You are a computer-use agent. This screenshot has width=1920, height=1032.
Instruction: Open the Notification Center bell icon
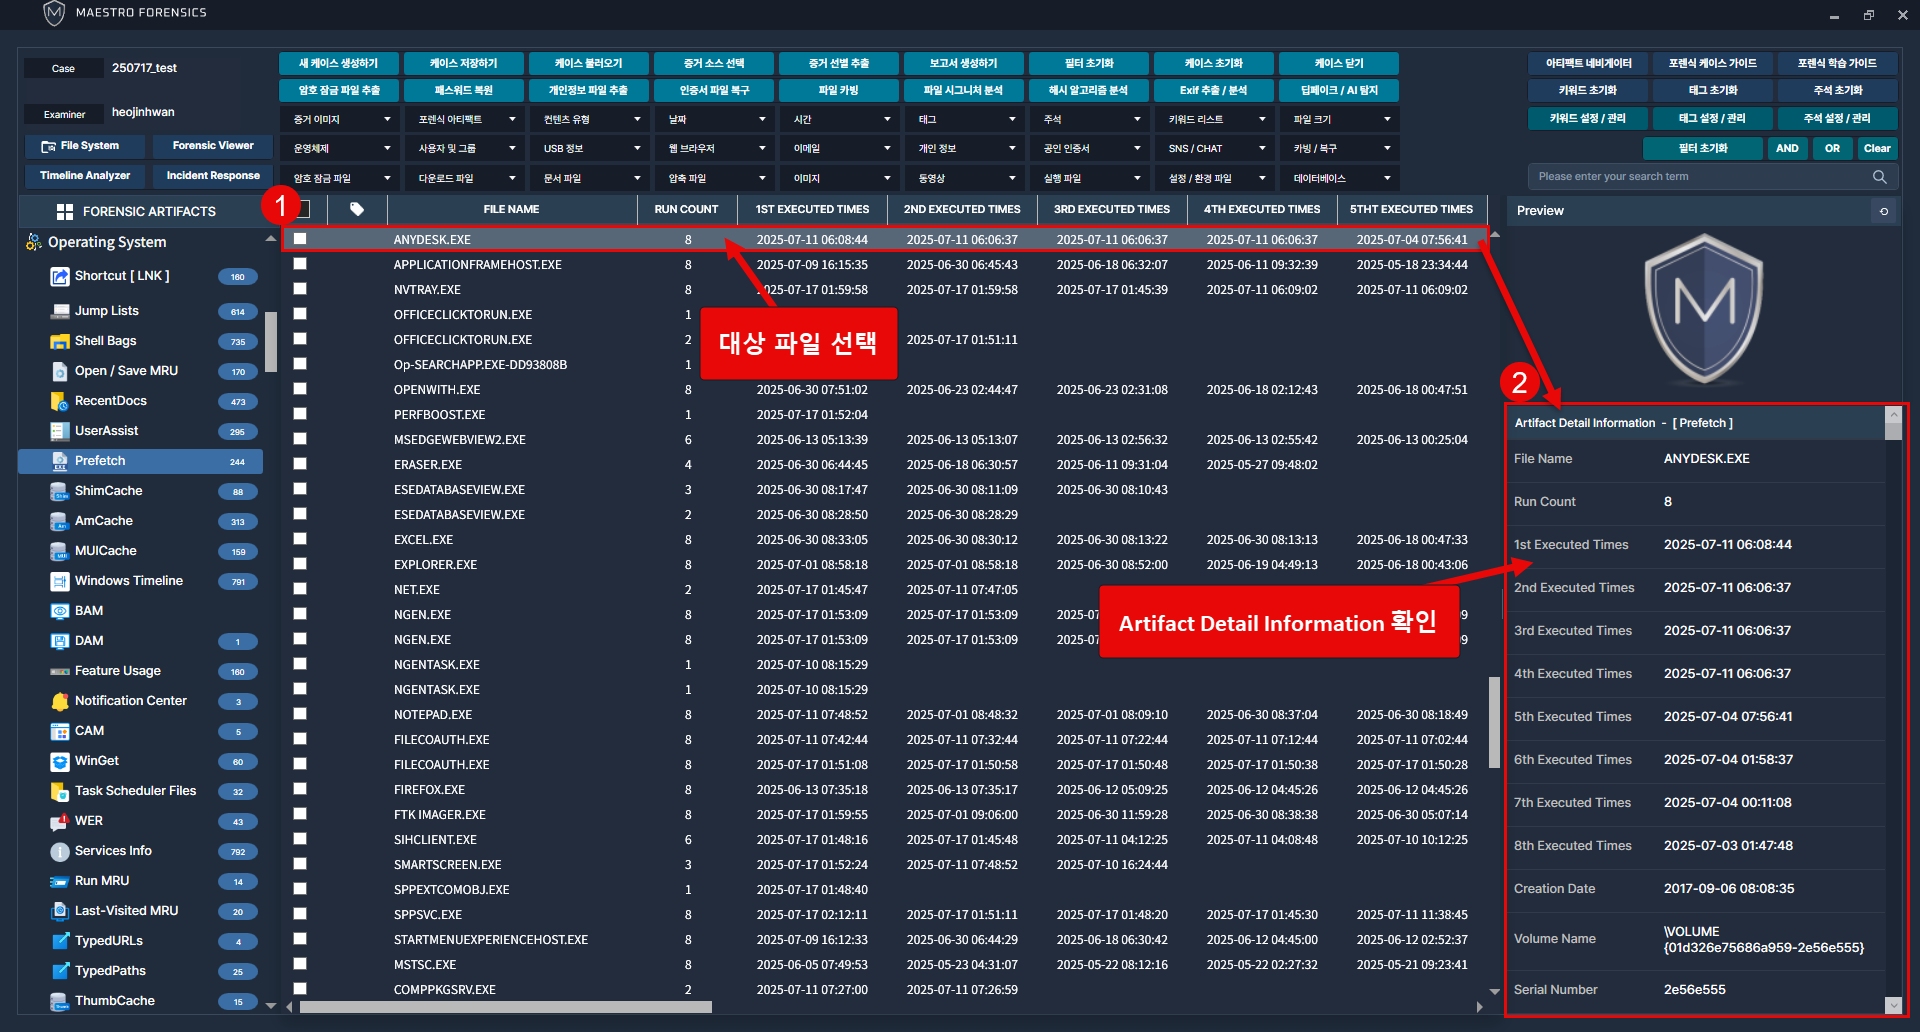coord(60,701)
